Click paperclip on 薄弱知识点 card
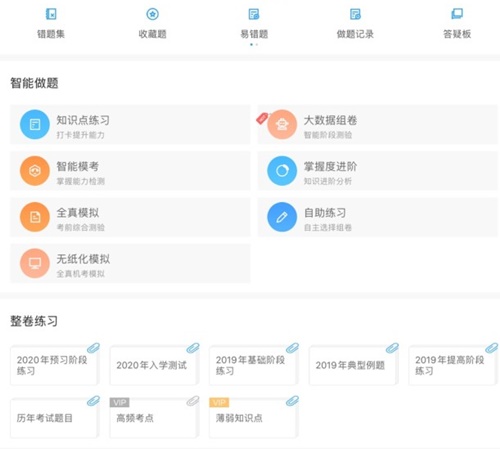 point(292,401)
